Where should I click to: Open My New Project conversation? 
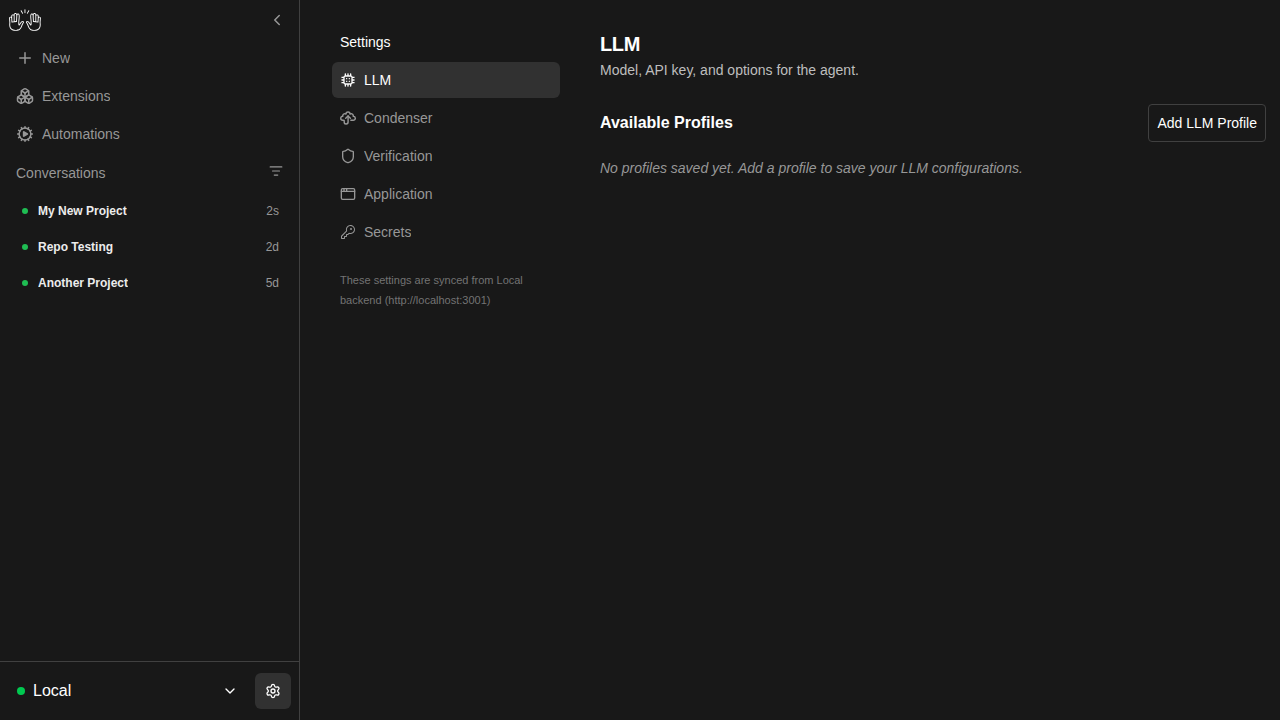(x=150, y=211)
